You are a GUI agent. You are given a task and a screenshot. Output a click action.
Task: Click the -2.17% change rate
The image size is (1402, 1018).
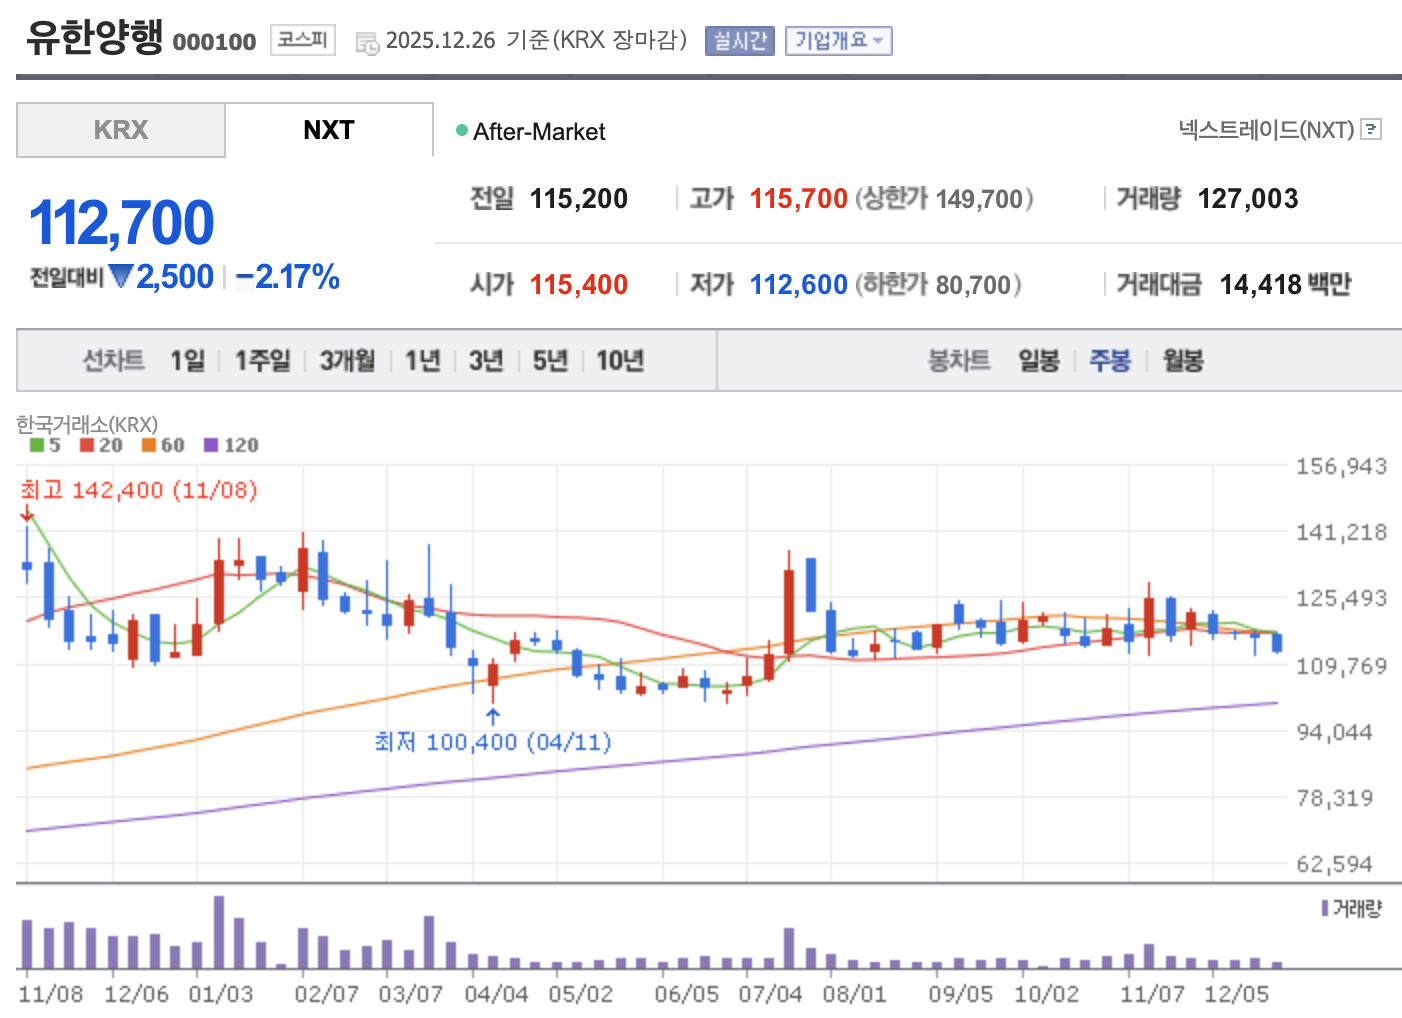coord(288,277)
